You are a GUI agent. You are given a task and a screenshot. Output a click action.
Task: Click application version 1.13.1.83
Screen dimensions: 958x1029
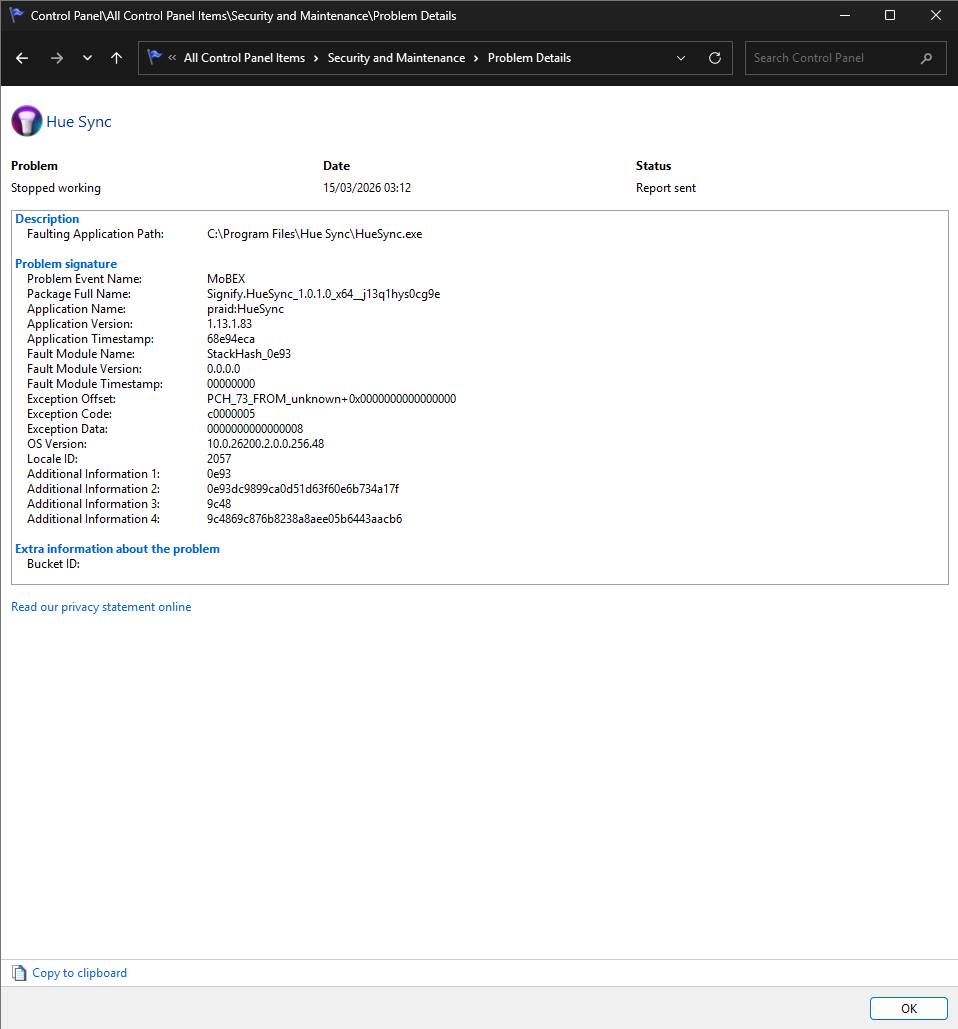229,324
